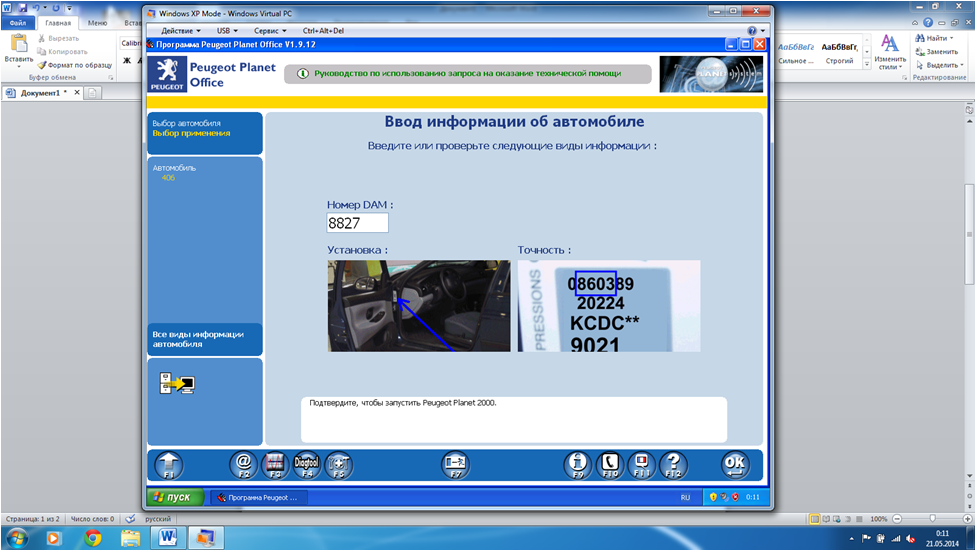Click the Windows Media Player taskbar icon

coord(54,537)
